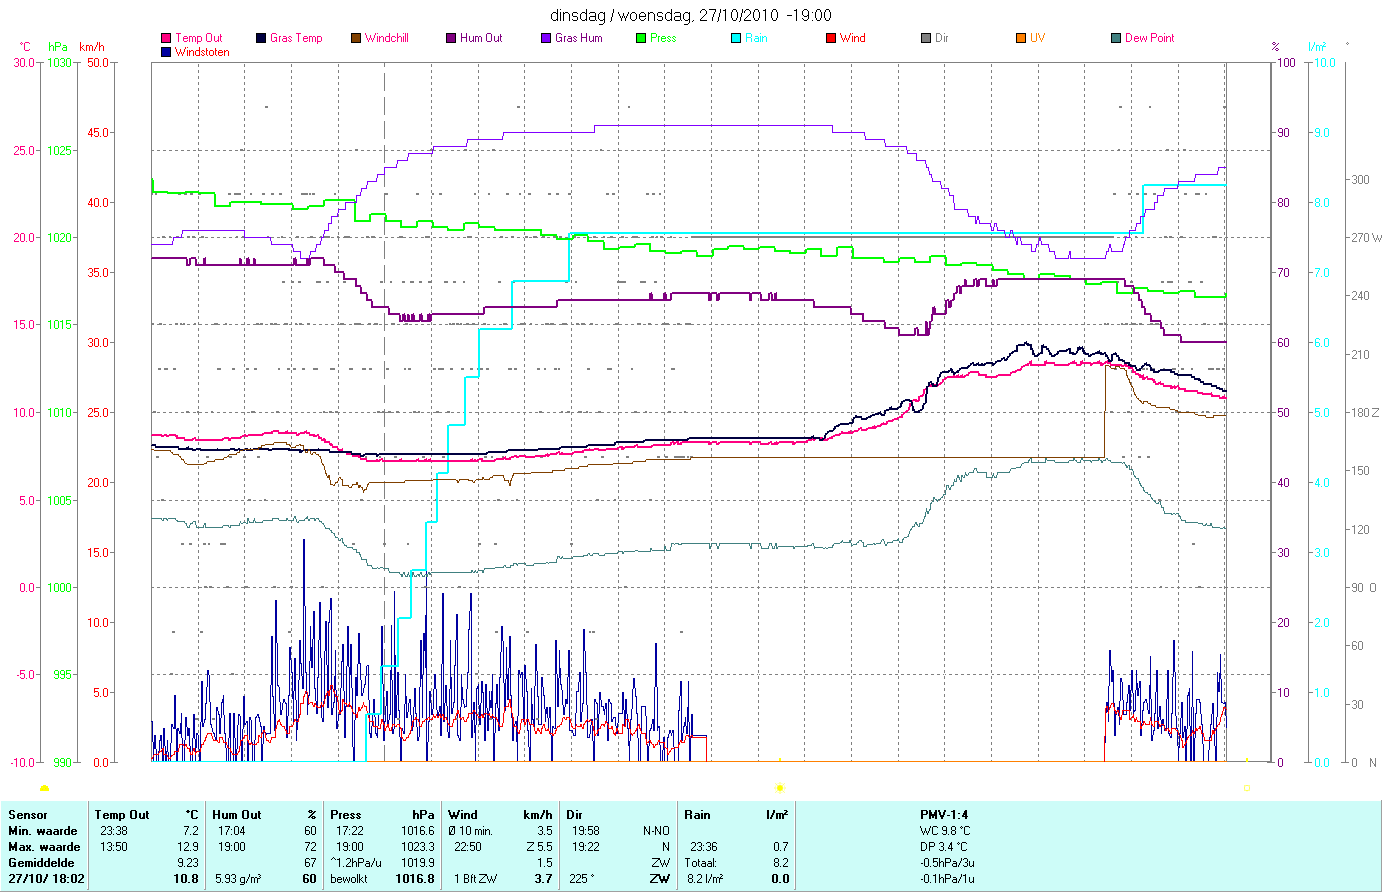Click the sunrise marker below the chart's left edge

coord(44,788)
